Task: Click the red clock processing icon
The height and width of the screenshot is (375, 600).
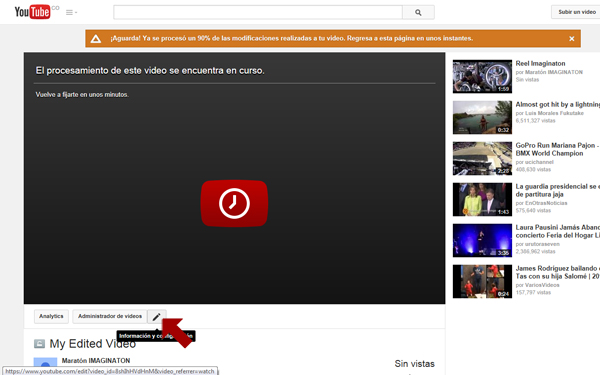Action: click(x=234, y=203)
